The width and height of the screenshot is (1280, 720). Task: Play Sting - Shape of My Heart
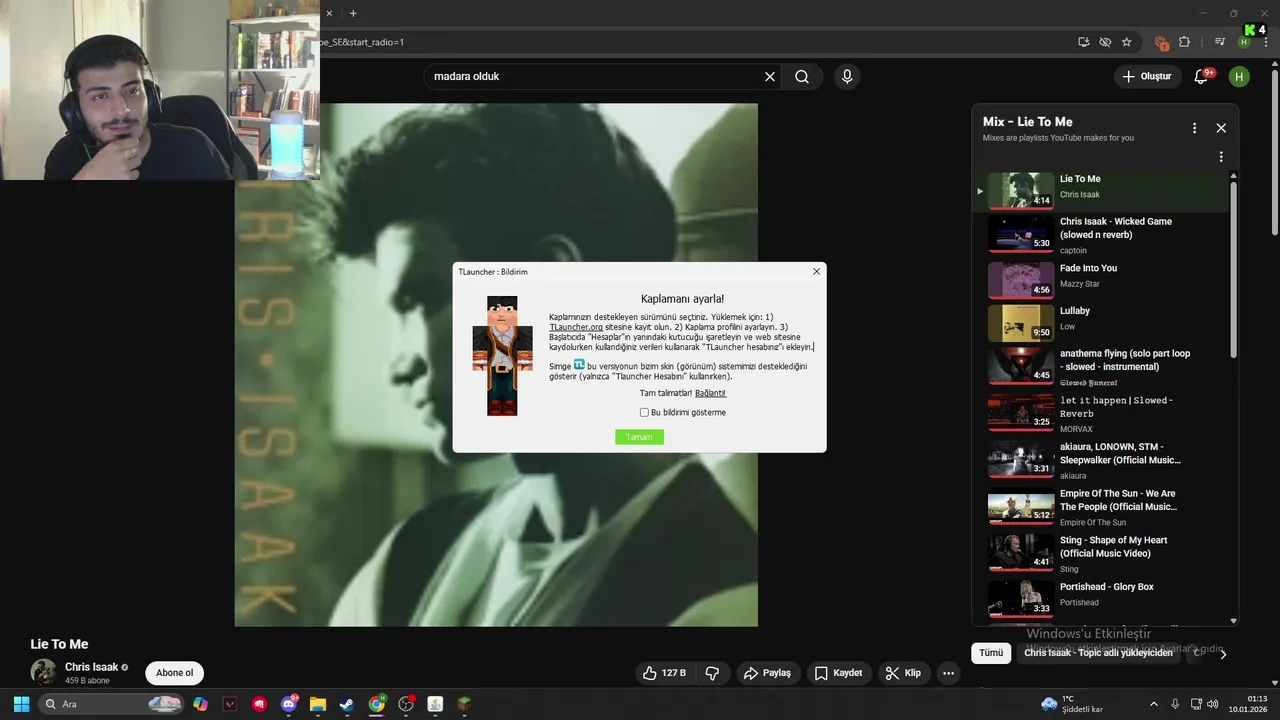click(1099, 553)
